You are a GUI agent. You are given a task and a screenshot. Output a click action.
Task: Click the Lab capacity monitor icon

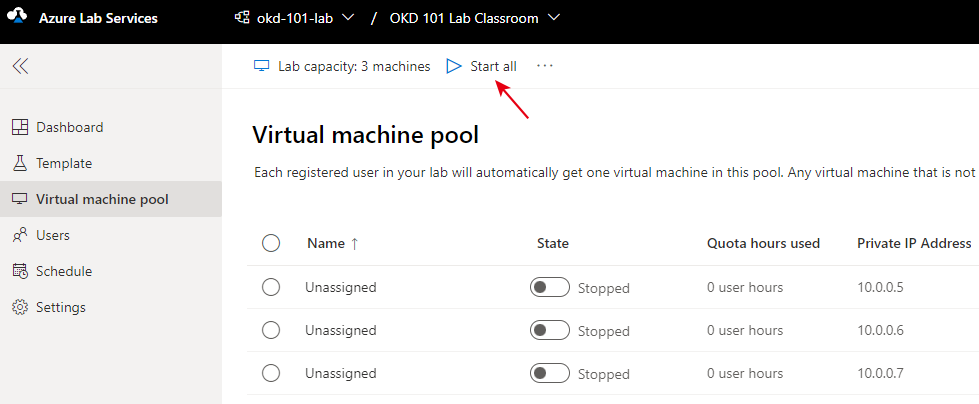click(x=261, y=66)
